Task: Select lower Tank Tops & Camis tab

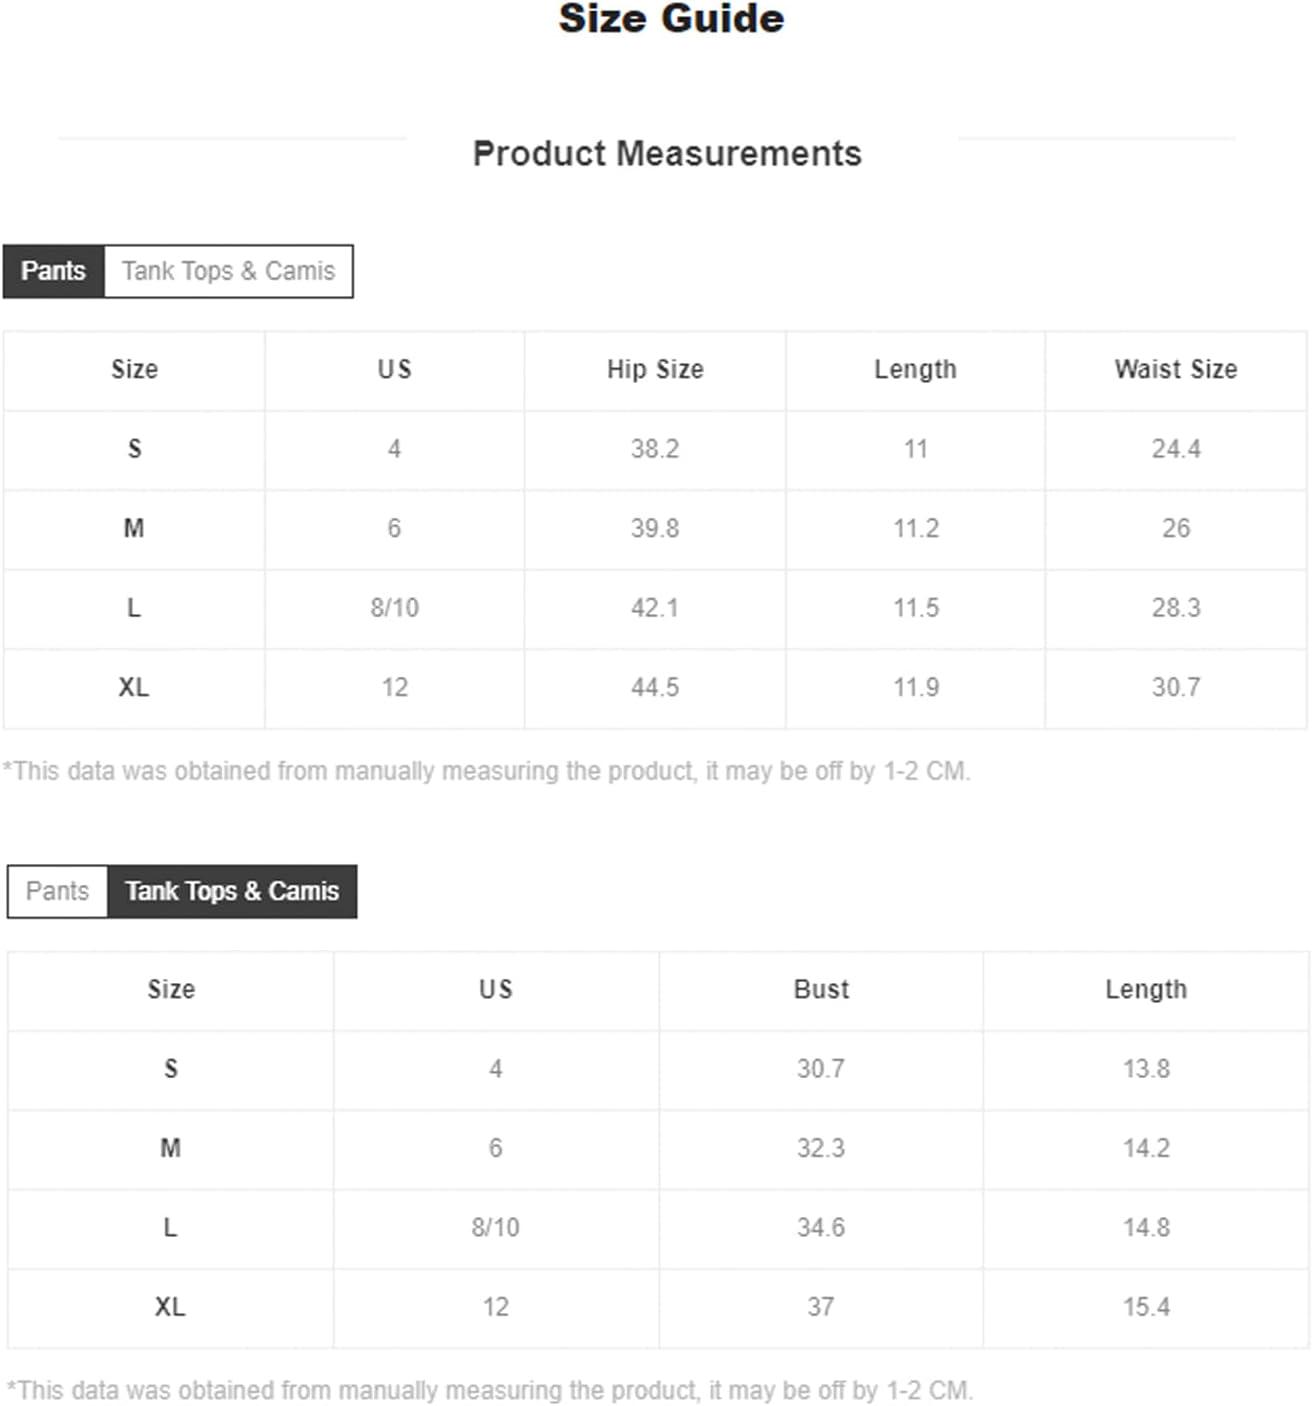Action: (x=232, y=891)
